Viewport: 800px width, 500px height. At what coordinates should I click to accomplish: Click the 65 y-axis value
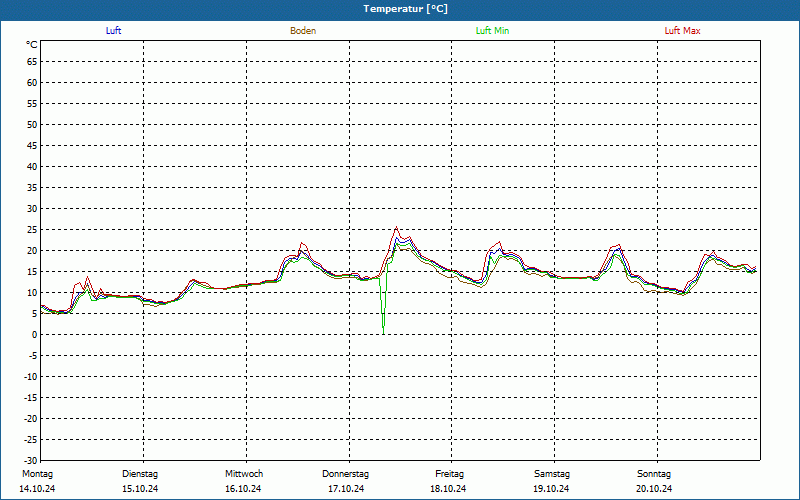(32, 62)
